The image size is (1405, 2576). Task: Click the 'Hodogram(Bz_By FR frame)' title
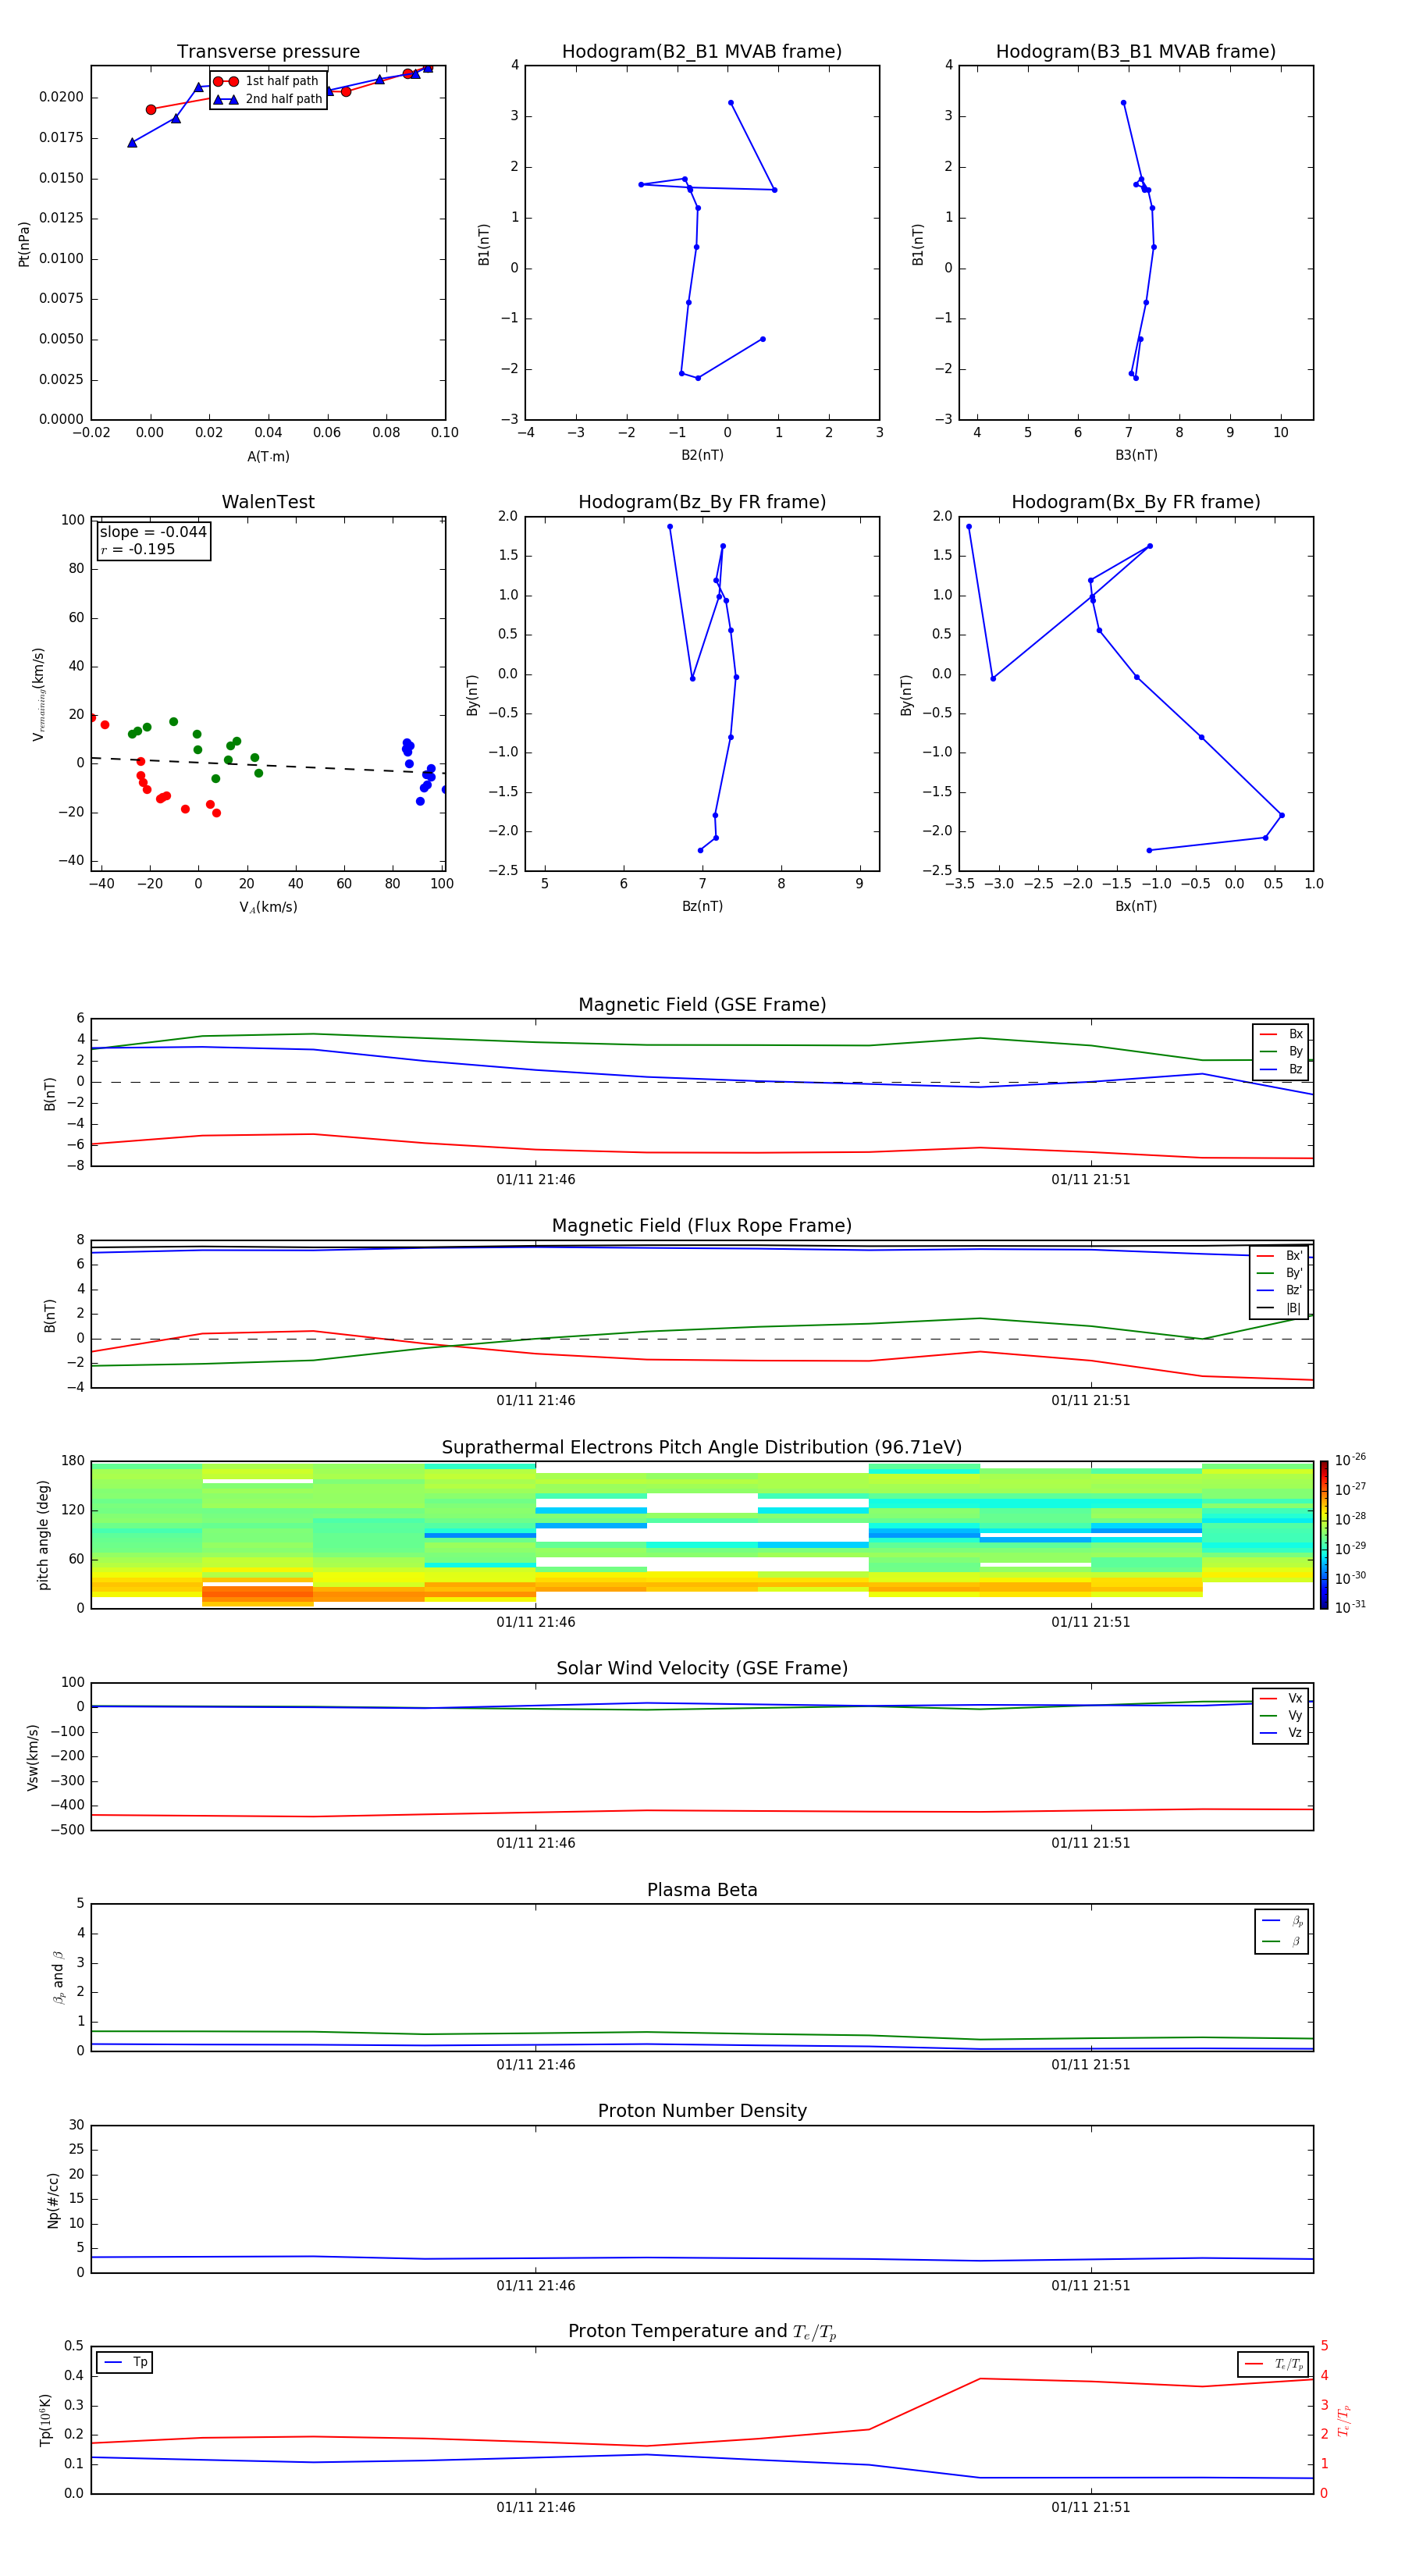702,502
